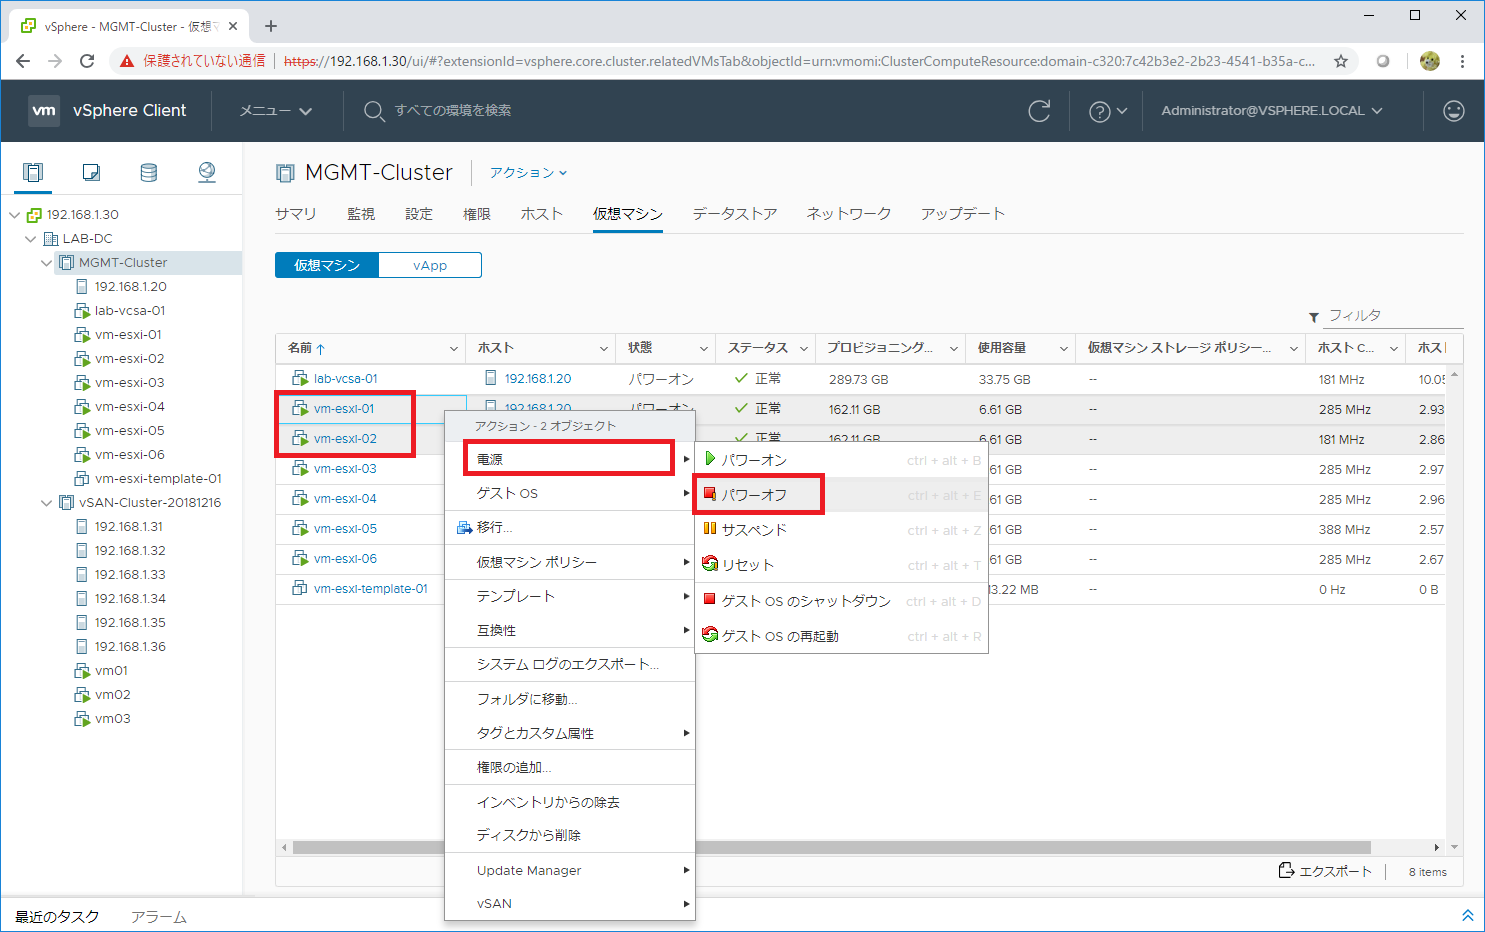Image resolution: width=1485 pixels, height=932 pixels.
Task: Click the search magnifier icon
Action: tap(374, 111)
